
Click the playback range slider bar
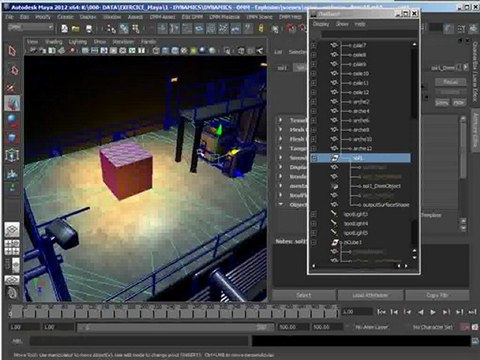[176, 328]
